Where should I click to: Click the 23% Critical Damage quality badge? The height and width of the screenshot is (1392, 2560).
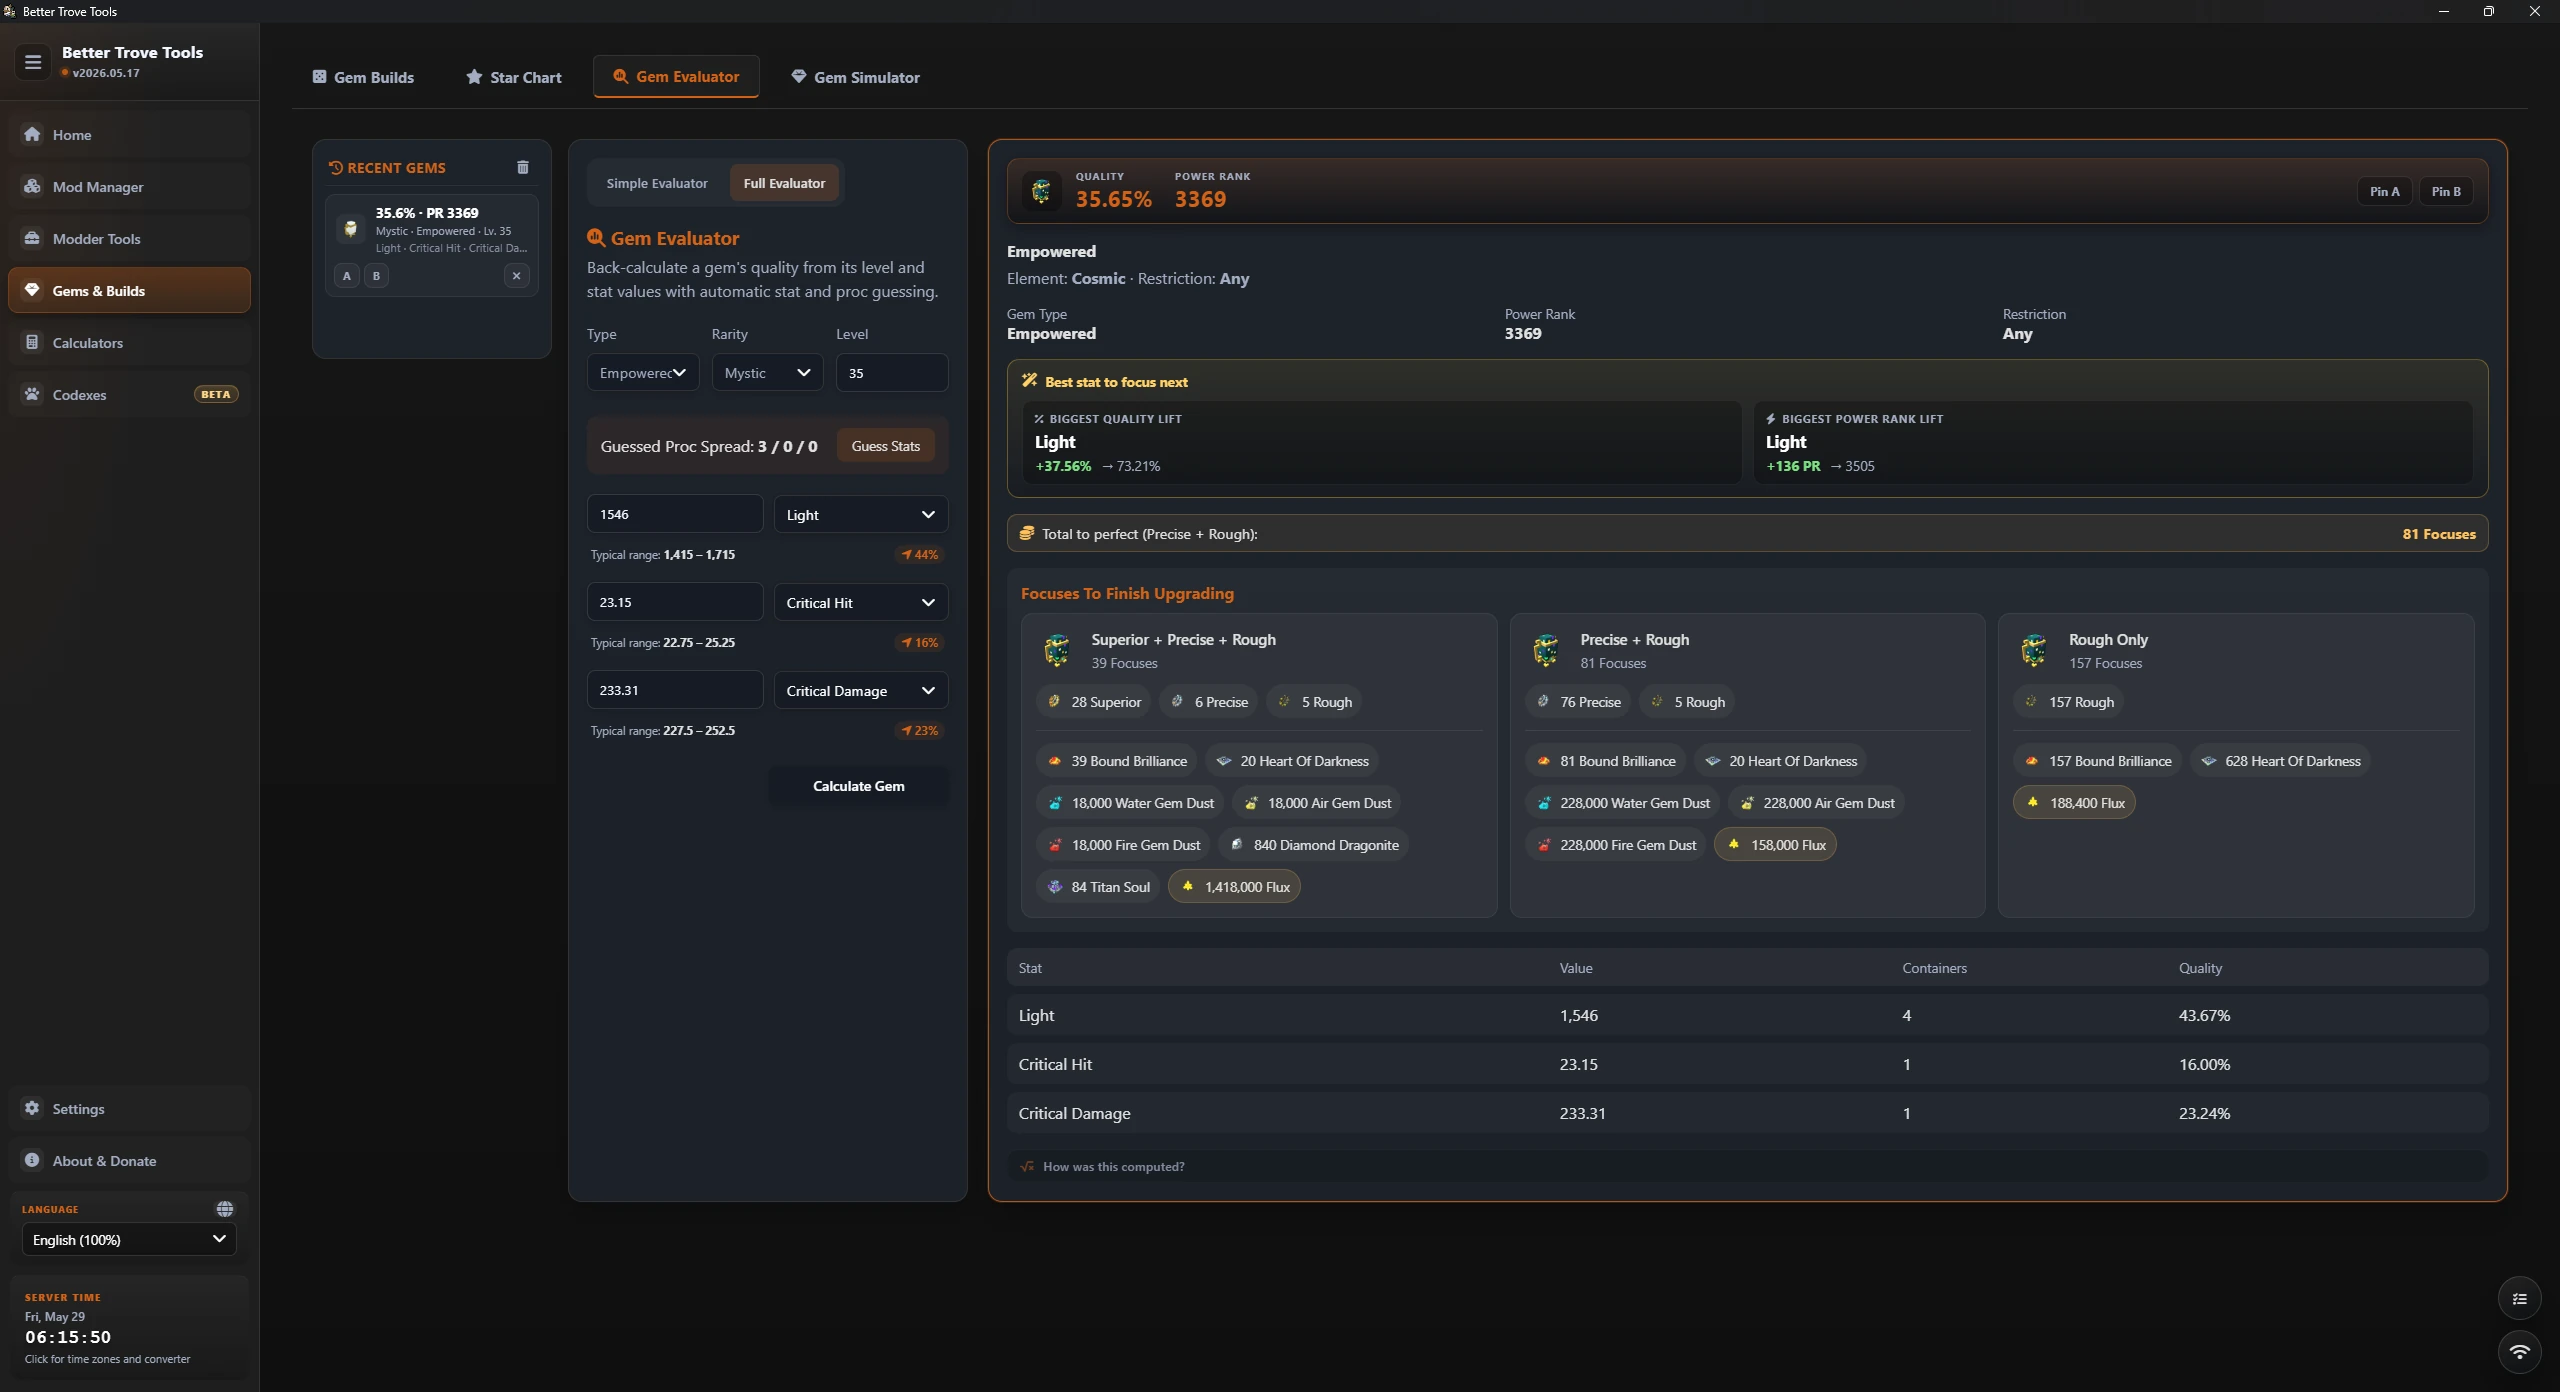(919, 731)
